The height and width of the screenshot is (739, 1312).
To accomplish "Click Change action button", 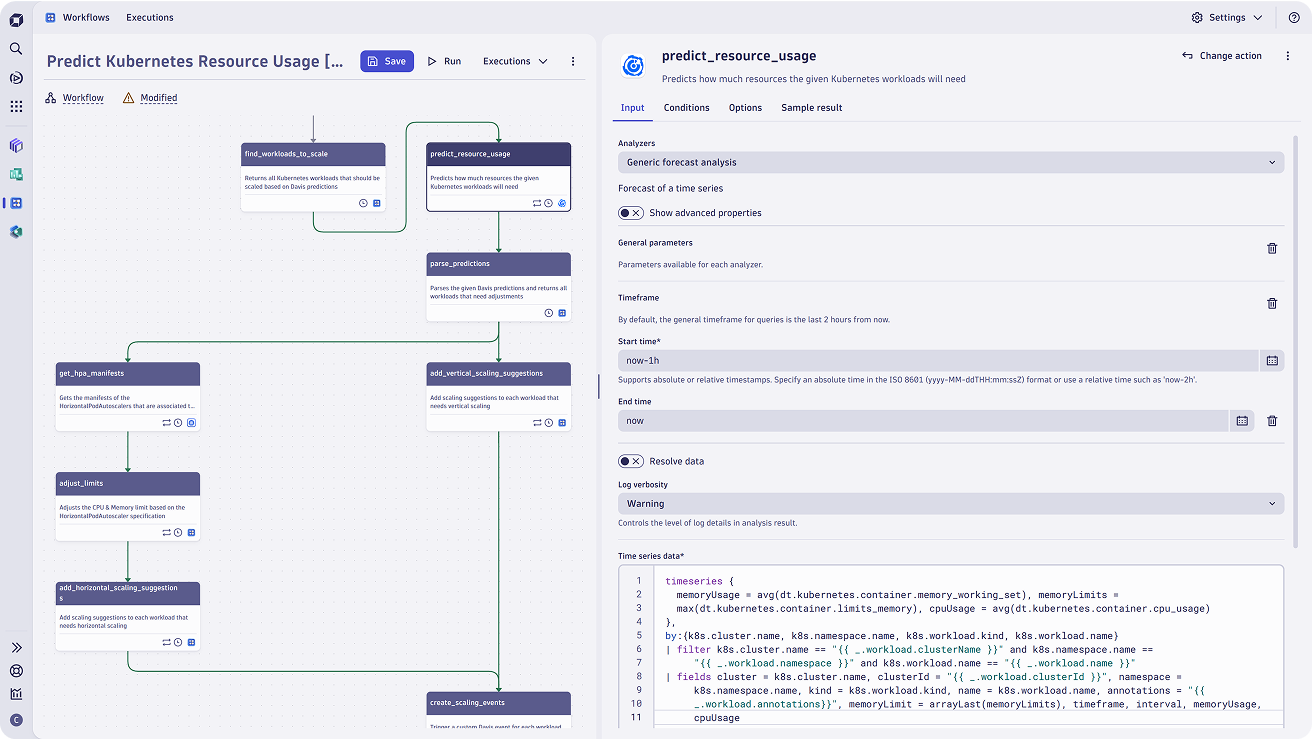I will 1222,56.
